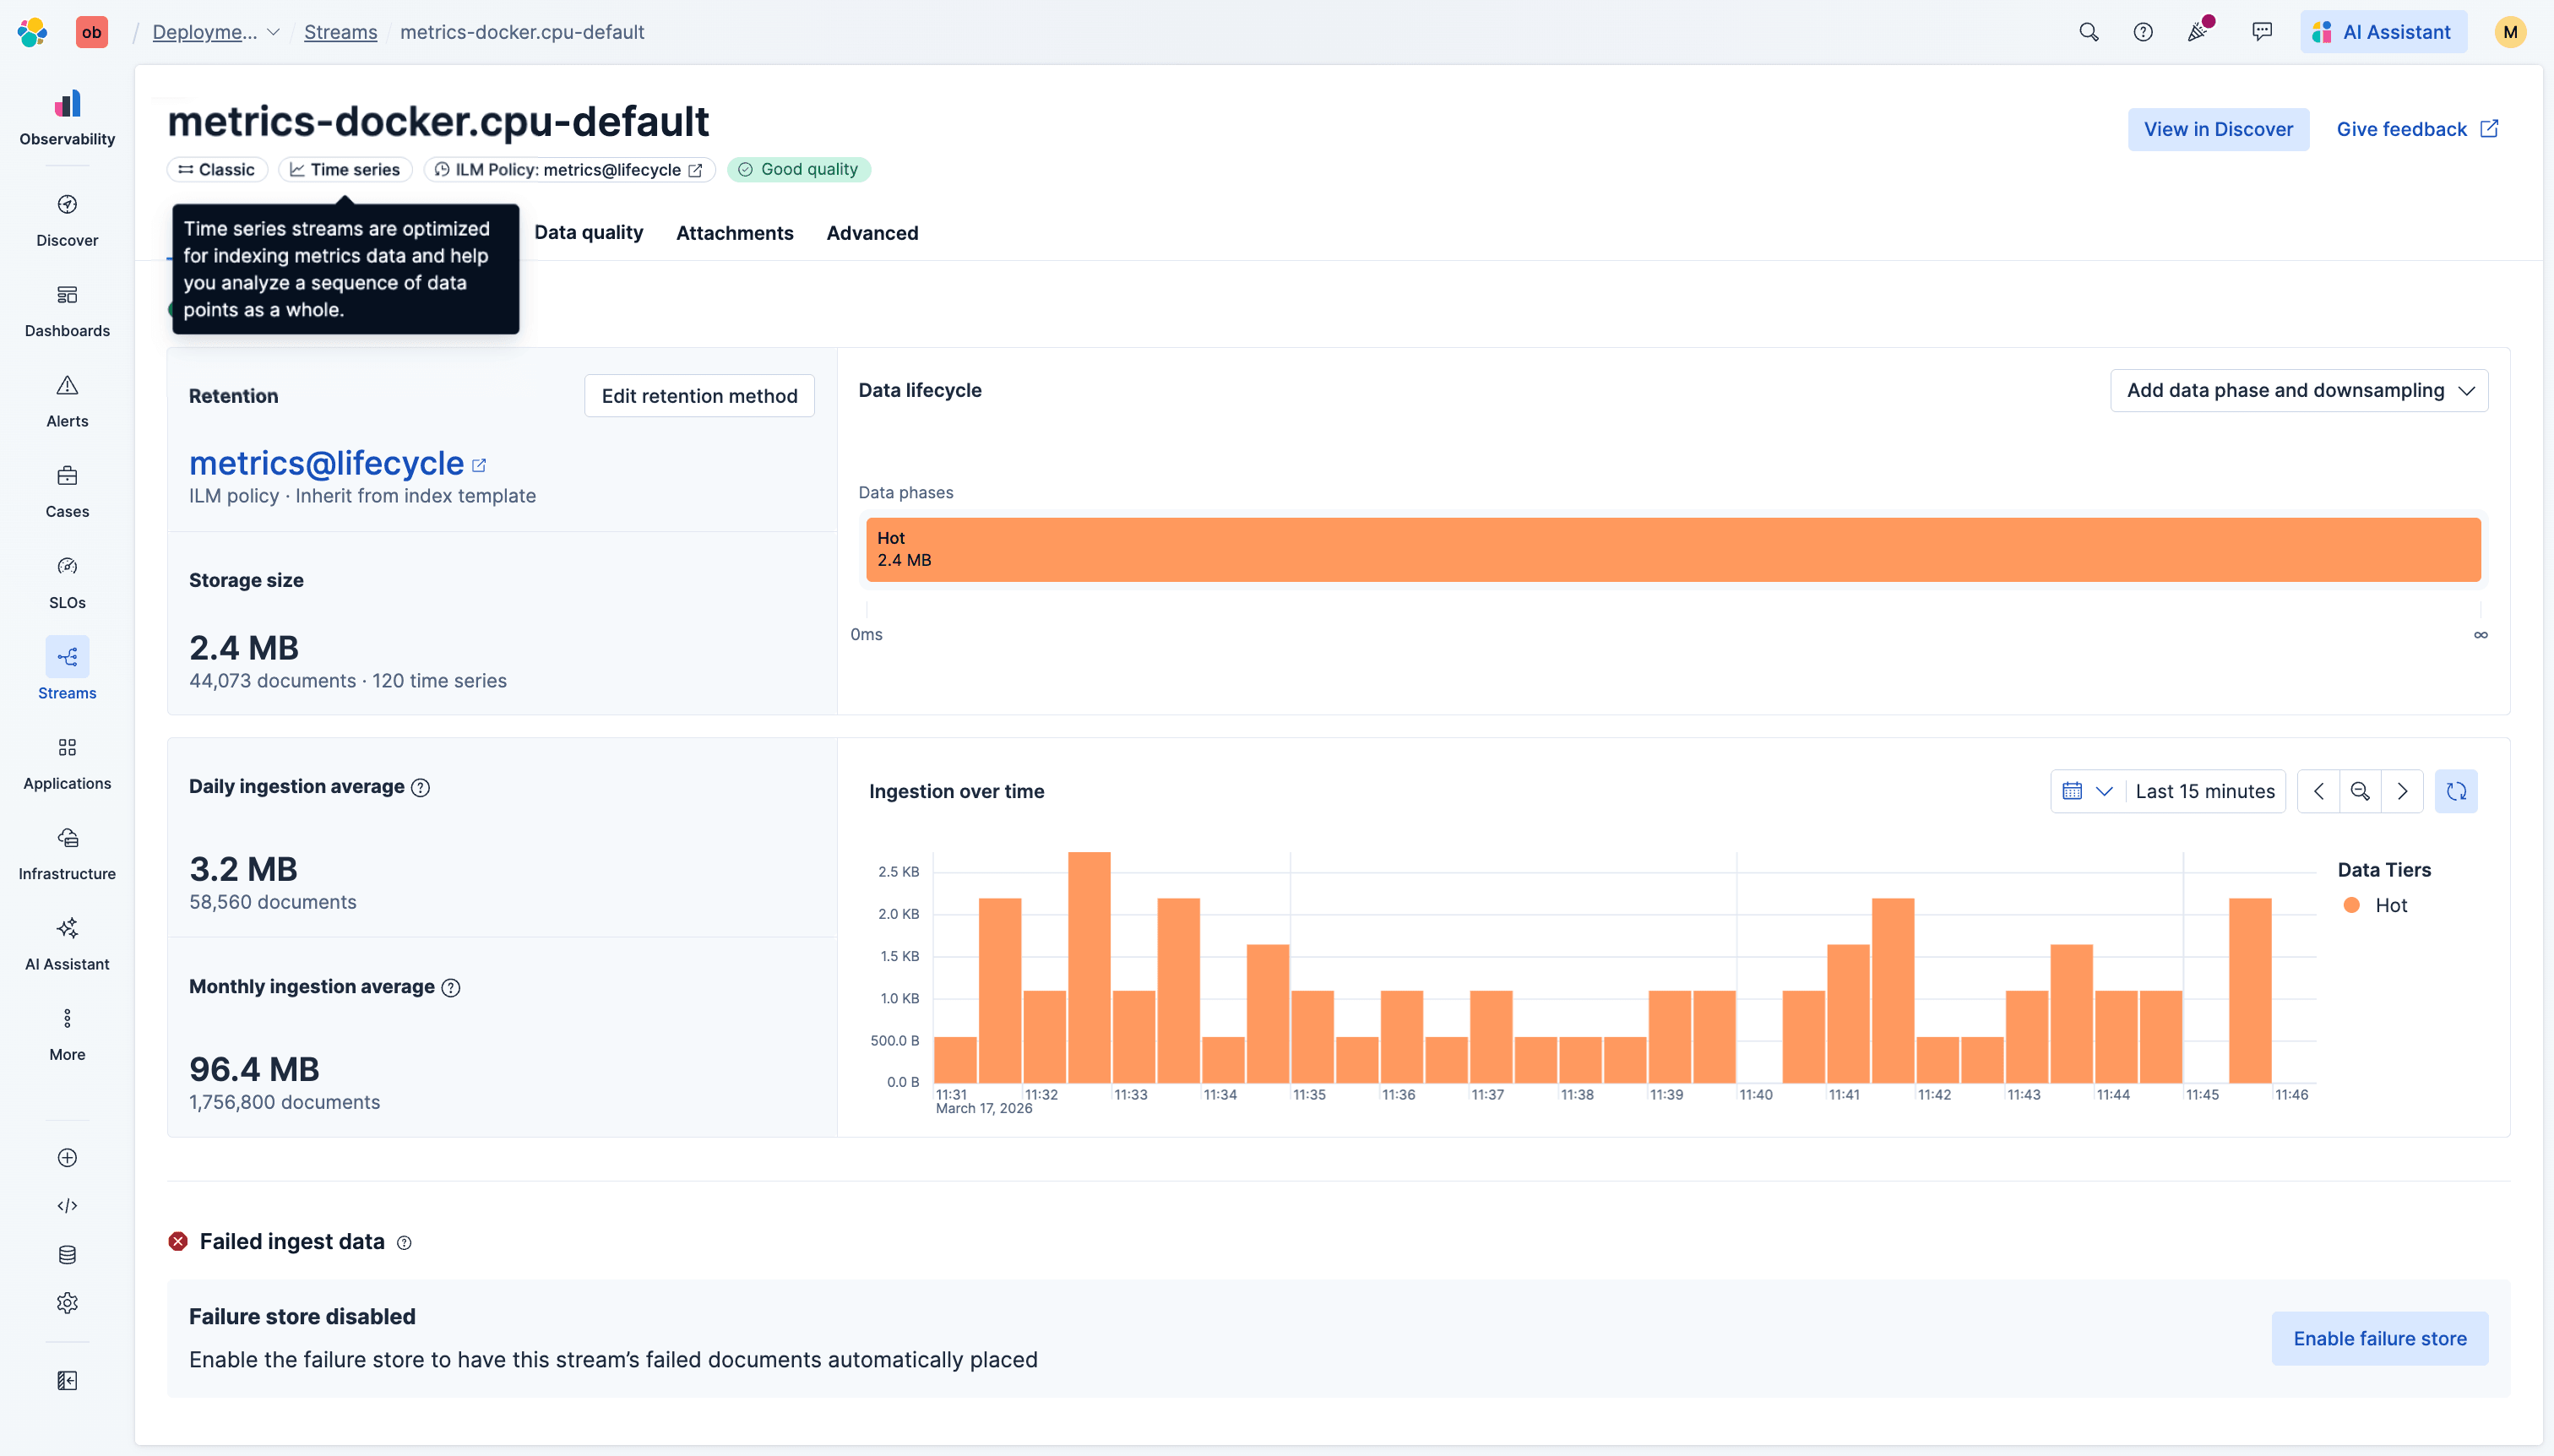Switch to the Data quality tab
2554x1456 pixels.
coord(588,232)
